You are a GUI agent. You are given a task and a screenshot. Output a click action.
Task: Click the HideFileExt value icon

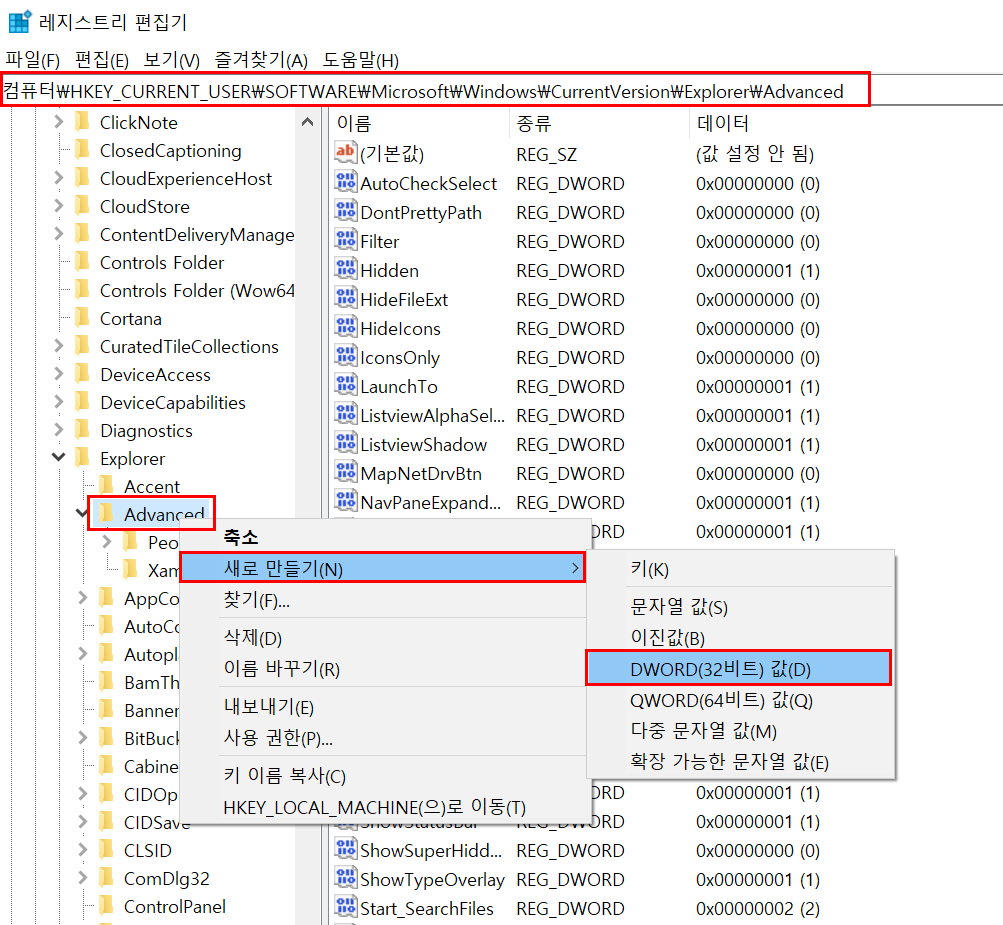(x=345, y=298)
